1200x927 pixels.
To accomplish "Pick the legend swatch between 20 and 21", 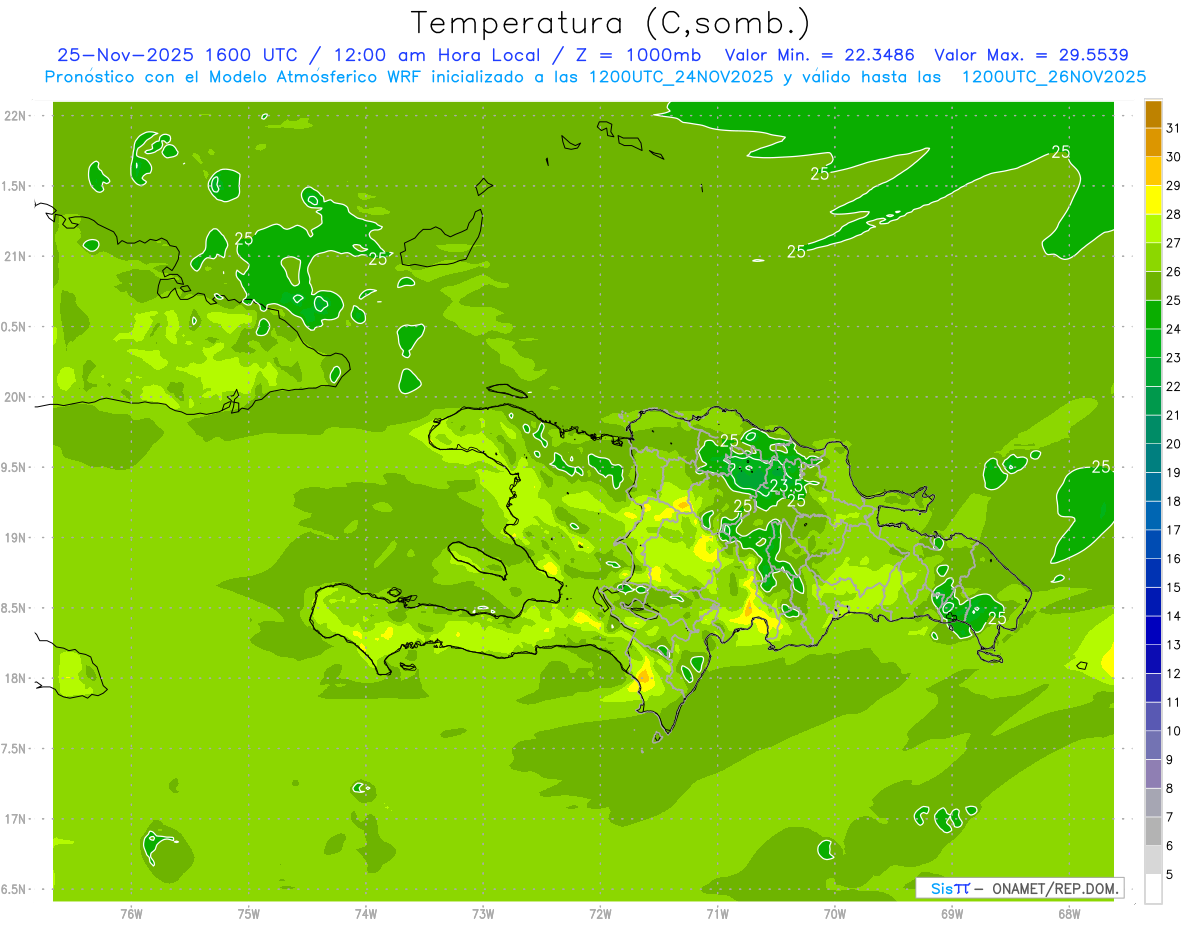I will (1153, 430).
